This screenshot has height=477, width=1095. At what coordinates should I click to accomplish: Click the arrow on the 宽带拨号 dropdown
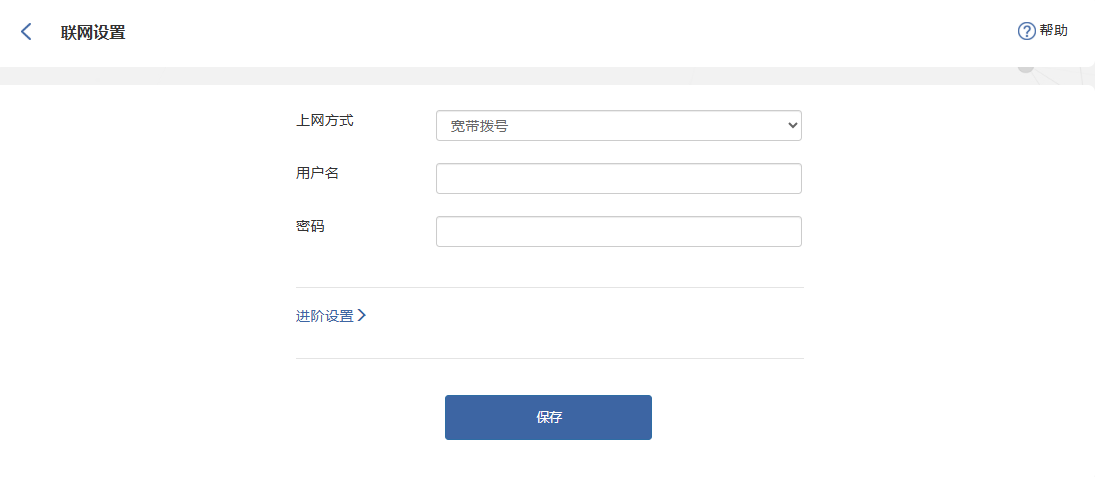792,126
